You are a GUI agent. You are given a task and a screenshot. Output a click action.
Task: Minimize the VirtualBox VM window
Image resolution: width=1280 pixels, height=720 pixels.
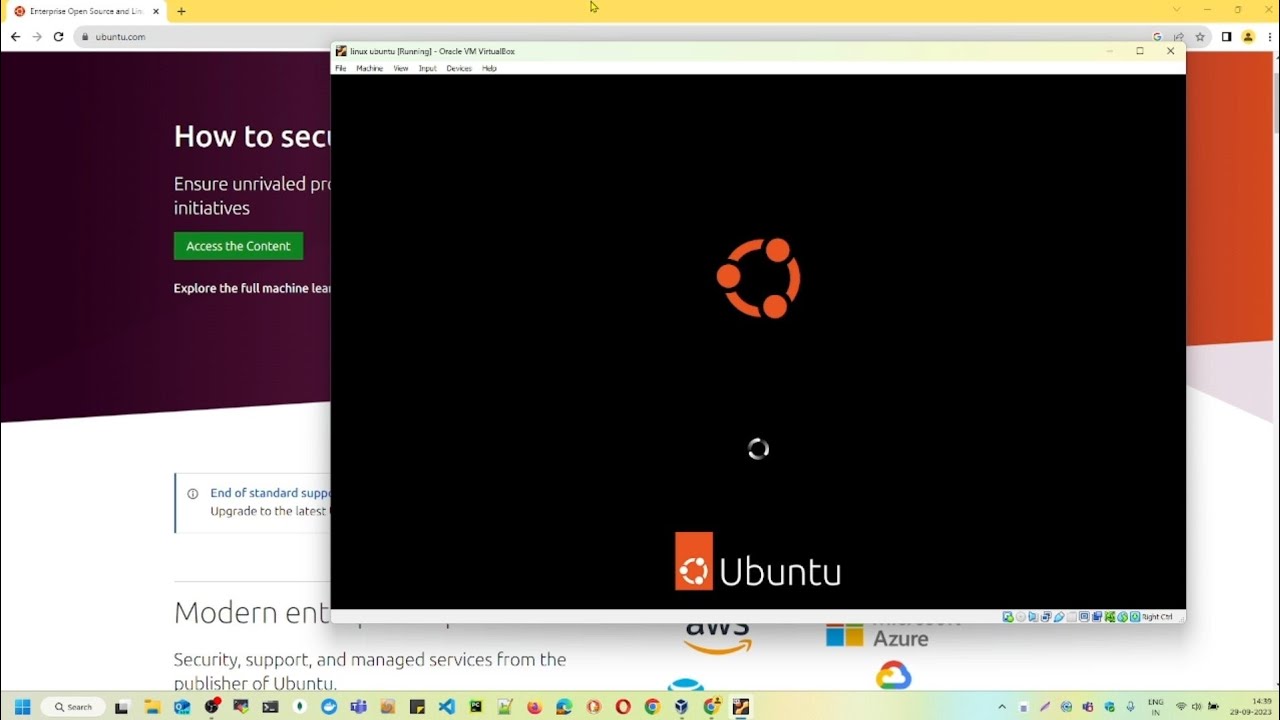click(1109, 51)
